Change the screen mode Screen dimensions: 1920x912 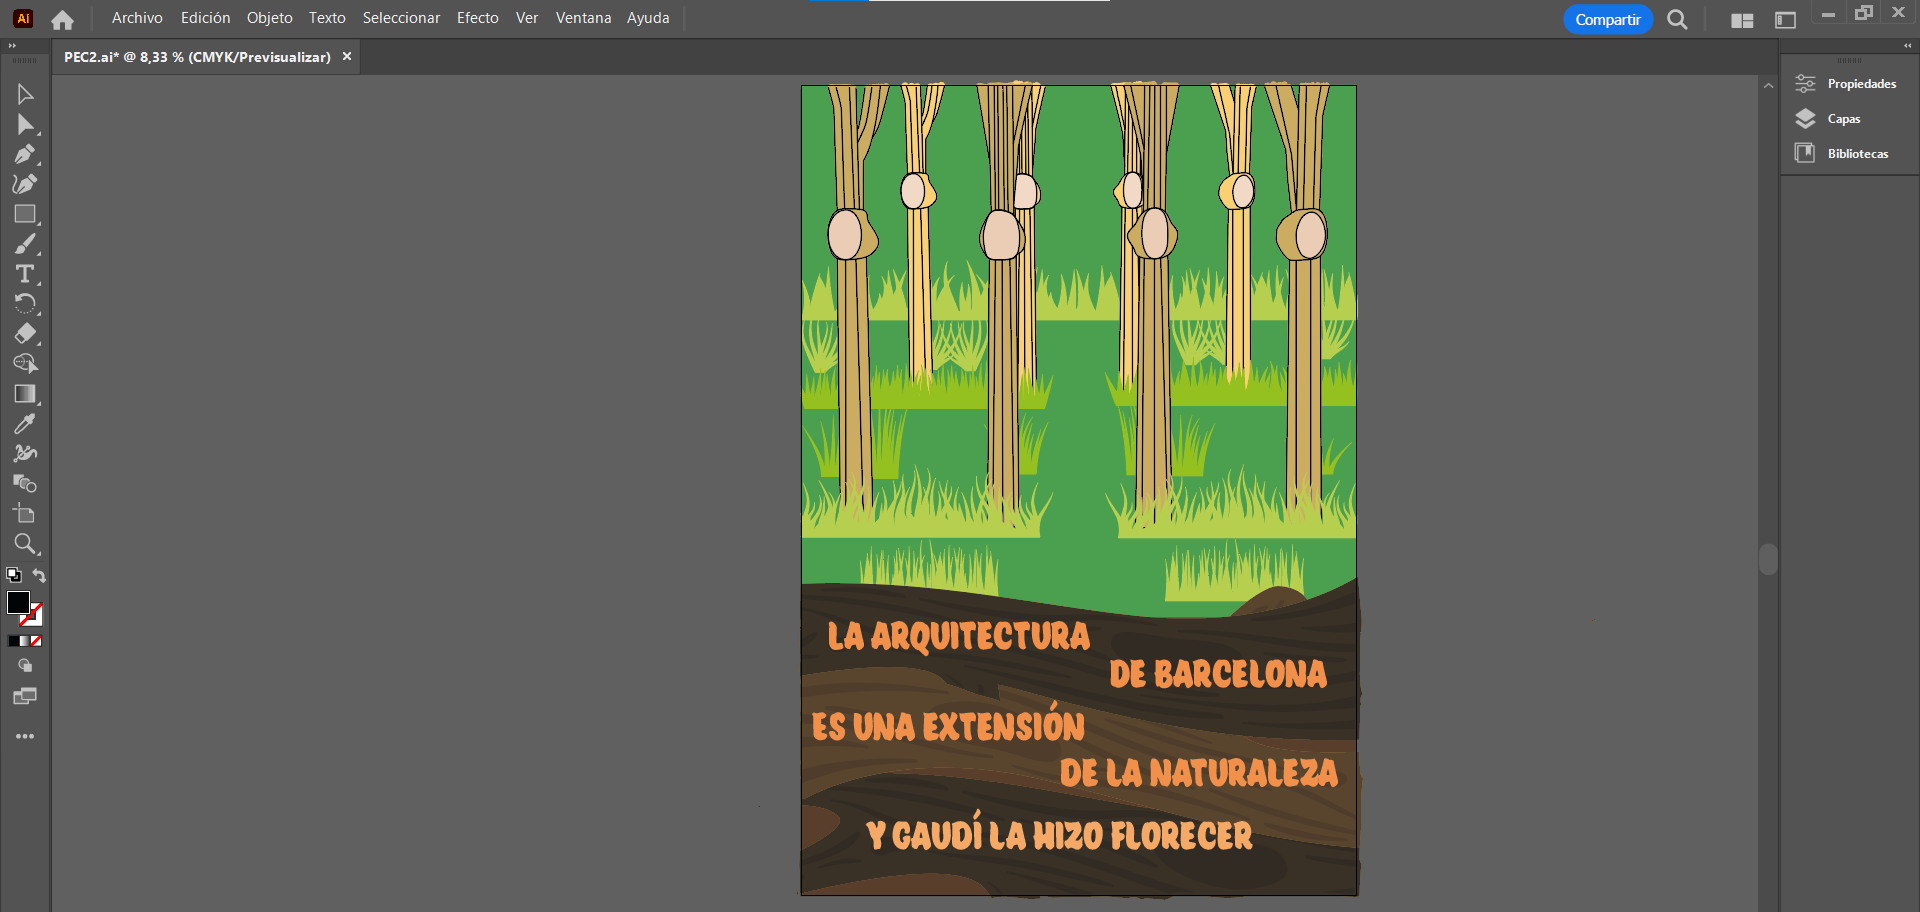[25, 696]
